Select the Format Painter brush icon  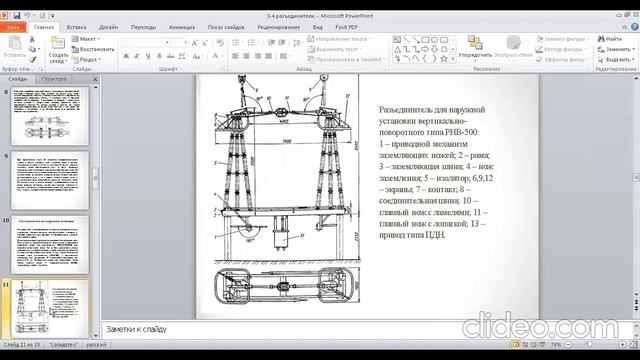[x=32, y=60]
